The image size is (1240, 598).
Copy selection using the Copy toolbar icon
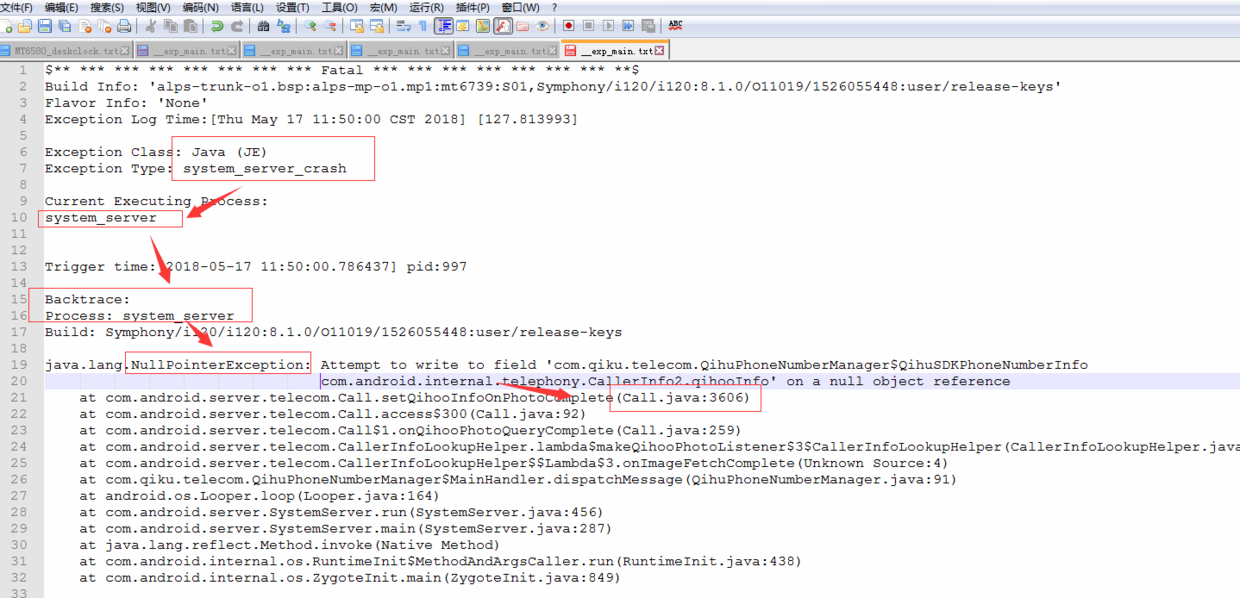pos(170,25)
